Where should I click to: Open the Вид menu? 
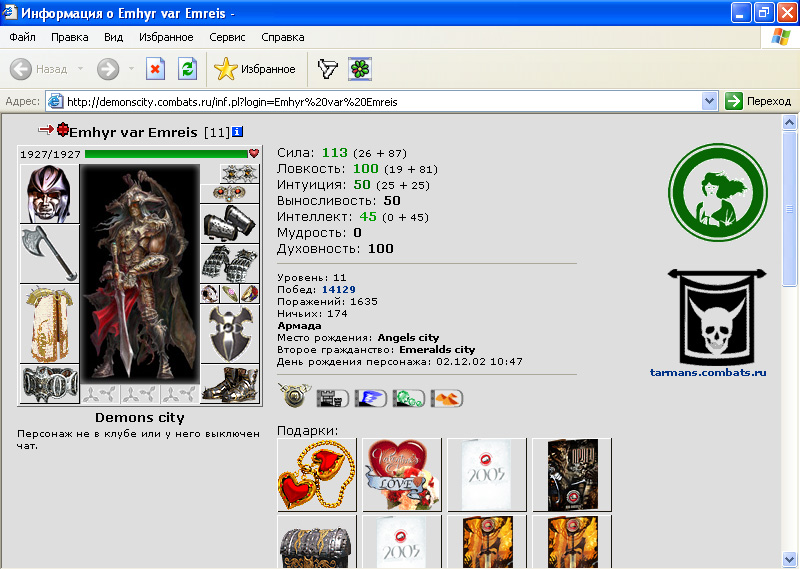[113, 37]
